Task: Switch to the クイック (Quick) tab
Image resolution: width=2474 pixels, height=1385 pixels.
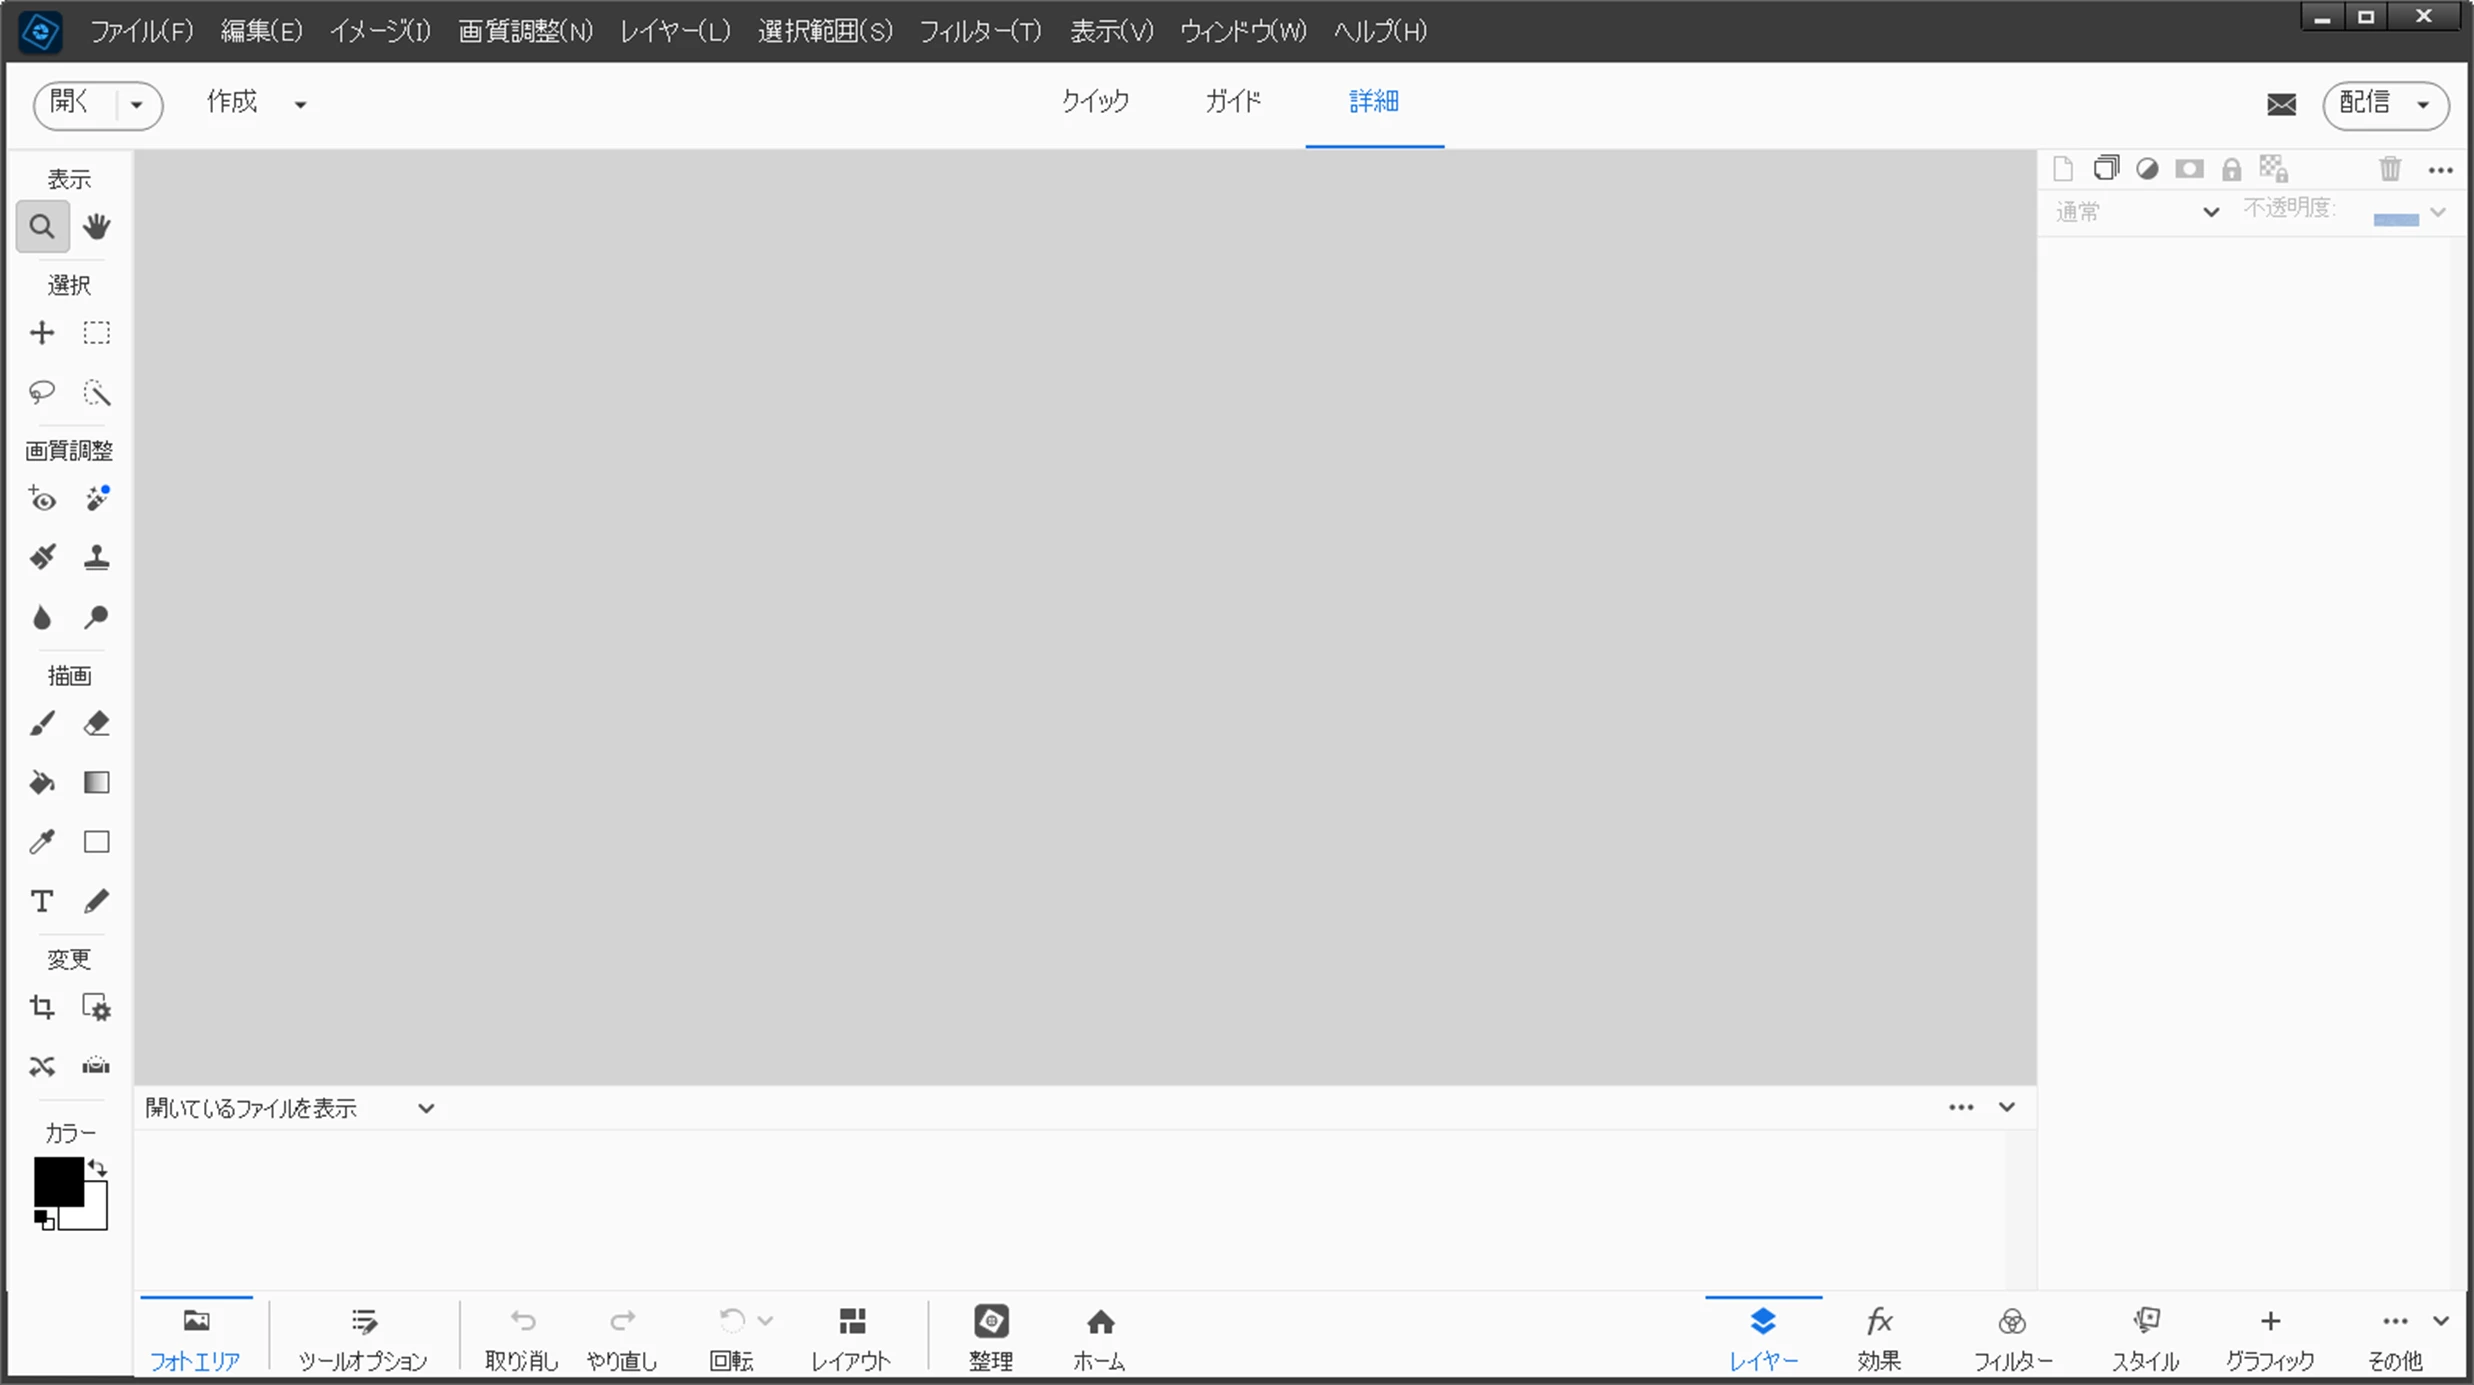Action: coord(1095,101)
